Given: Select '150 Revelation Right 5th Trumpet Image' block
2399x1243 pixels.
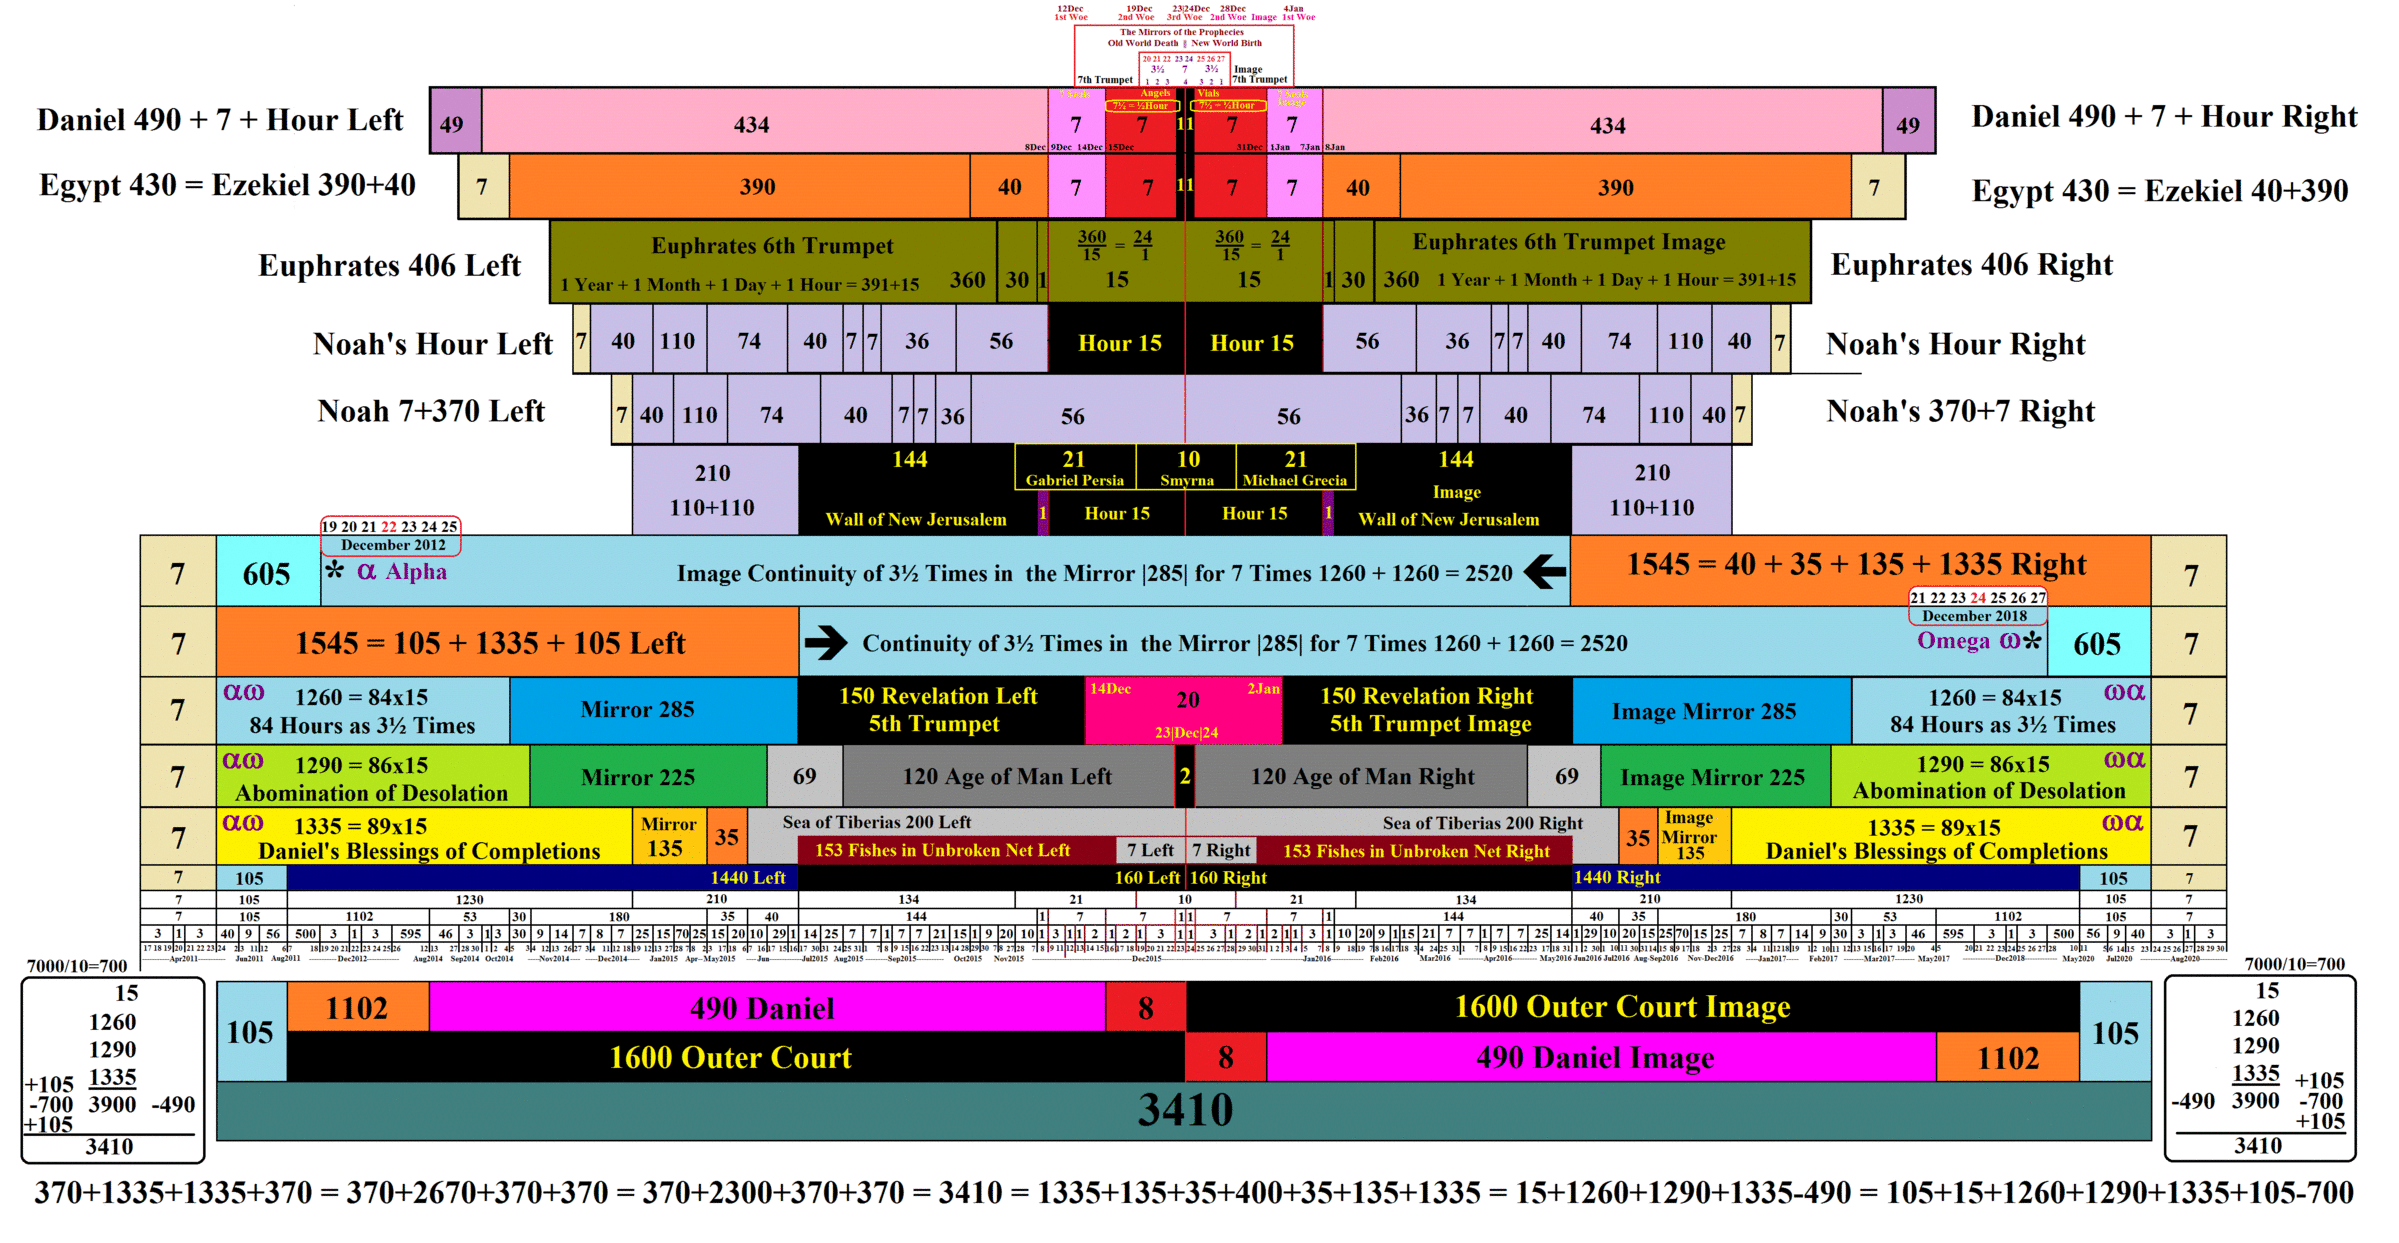Looking at the screenshot, I should (x=1427, y=710).
